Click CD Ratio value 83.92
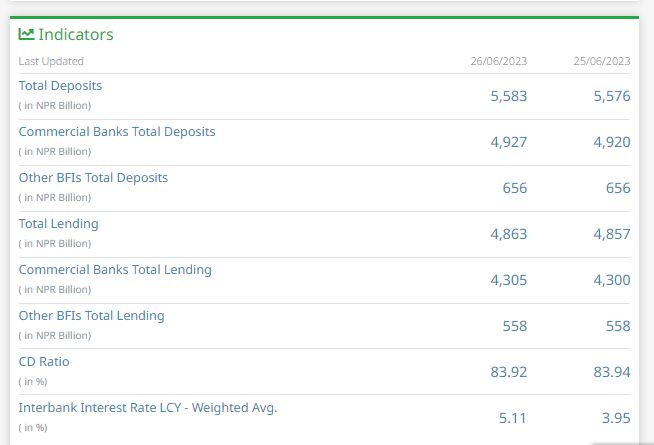Image resolution: width=654 pixels, height=445 pixels. pos(508,372)
